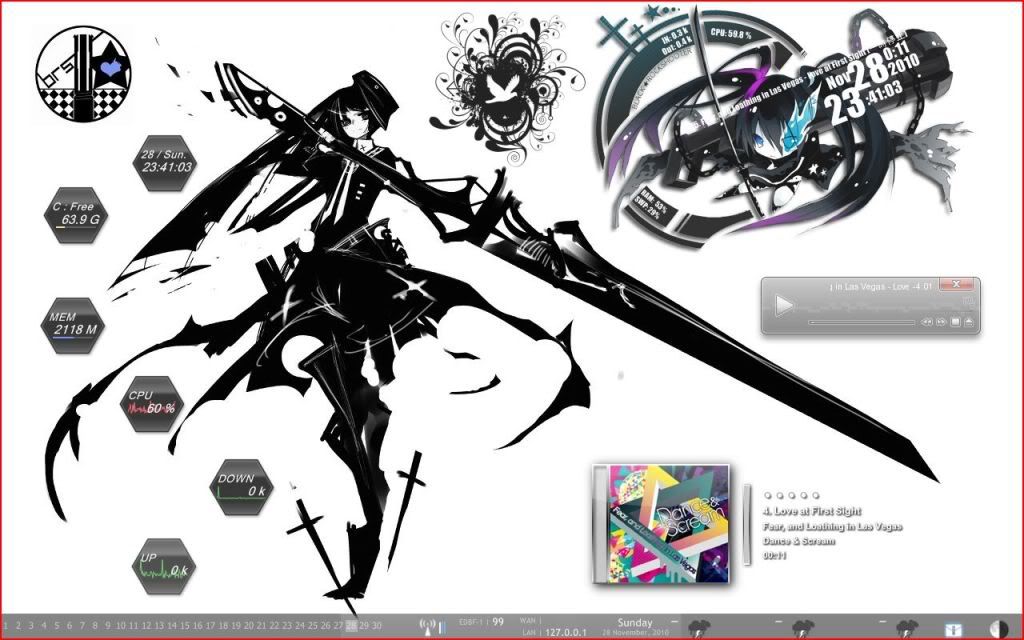Click the eject button in the media player
Image resolution: width=1024 pixels, height=640 pixels.
click(x=968, y=322)
